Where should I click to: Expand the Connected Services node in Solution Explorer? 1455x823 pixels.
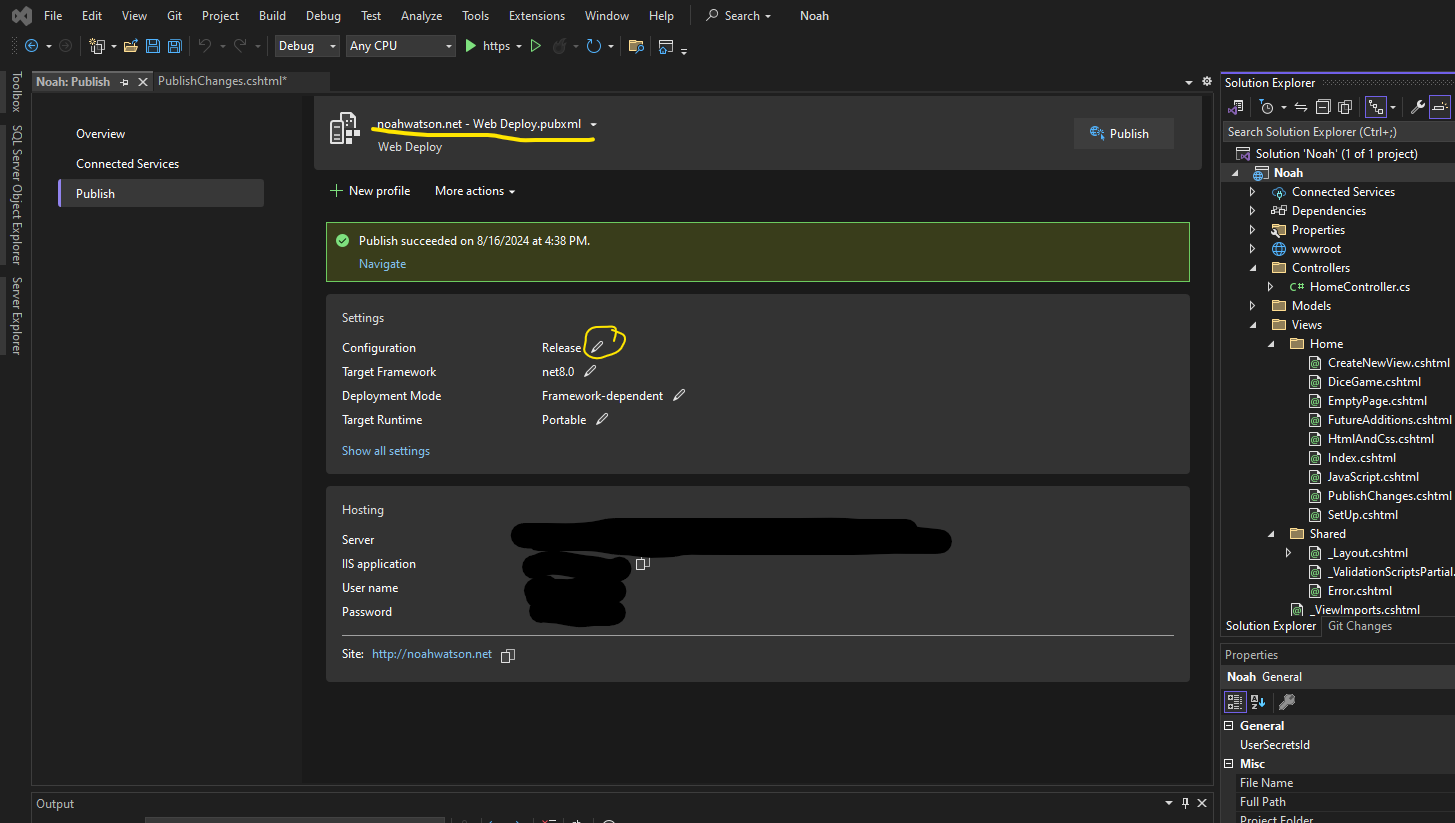(1252, 192)
